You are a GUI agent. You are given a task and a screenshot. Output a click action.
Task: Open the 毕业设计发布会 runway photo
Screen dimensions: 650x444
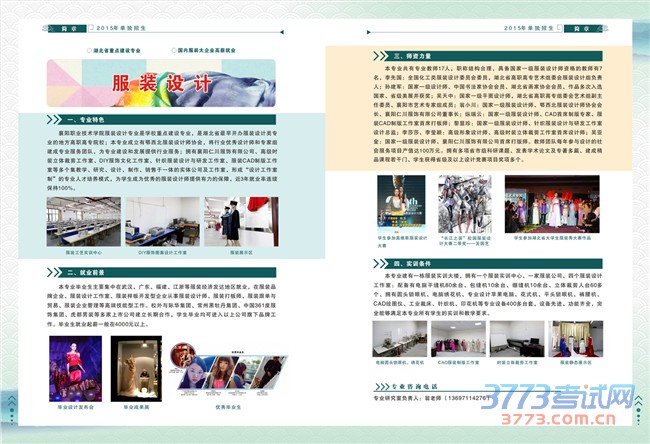click(x=75, y=370)
